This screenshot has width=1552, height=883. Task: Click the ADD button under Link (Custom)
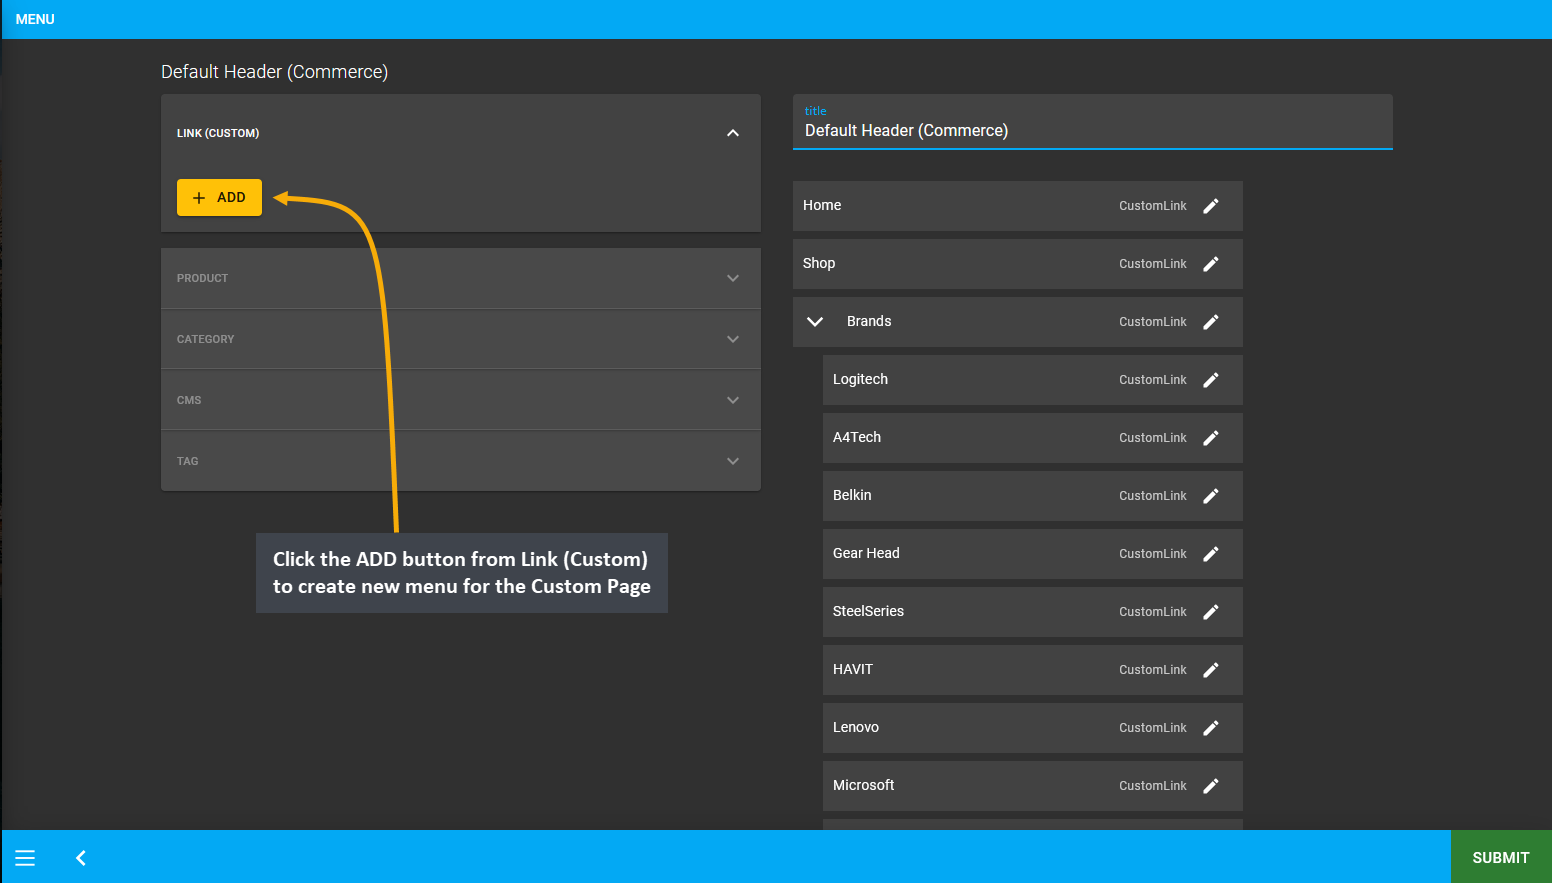click(x=219, y=197)
